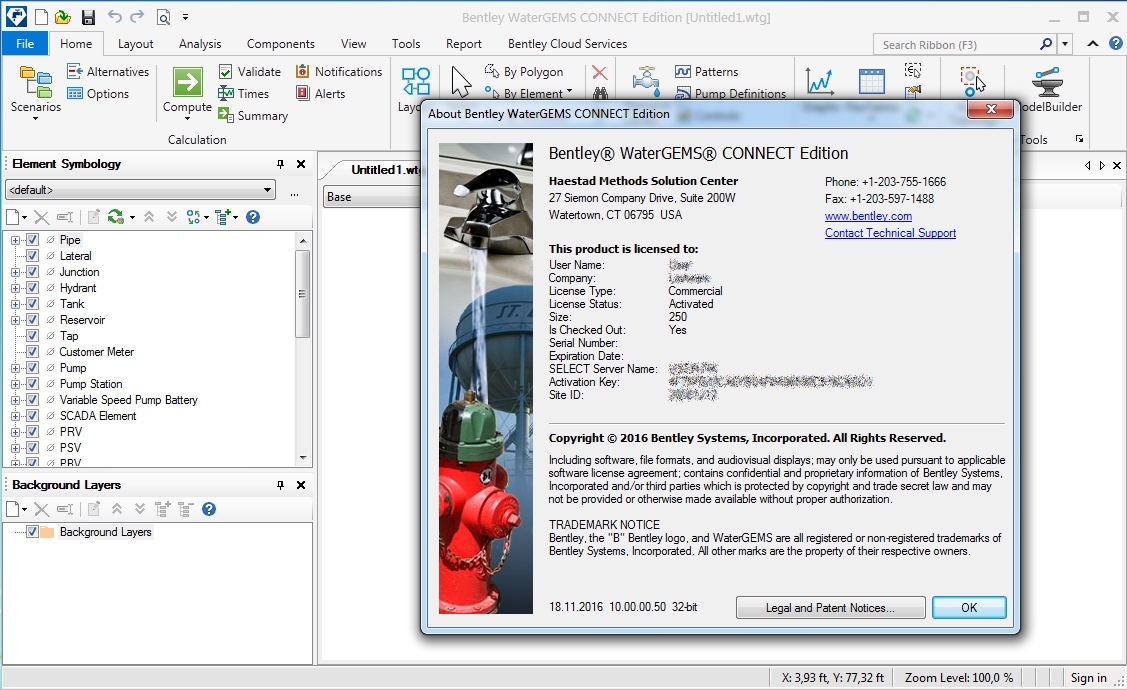Open Print Preview from quick access toolbar
Viewport: 1127px width, 690px height.
(x=163, y=17)
